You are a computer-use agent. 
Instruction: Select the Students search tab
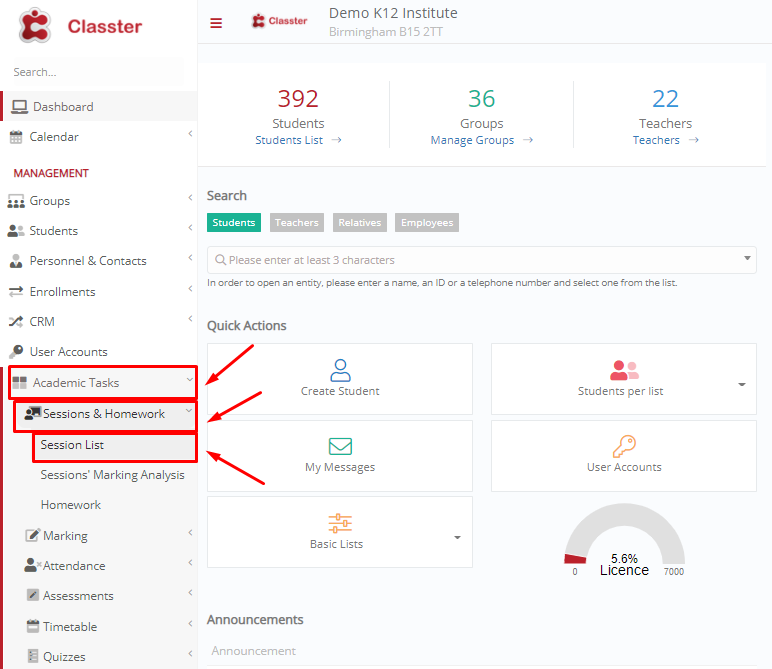(234, 223)
